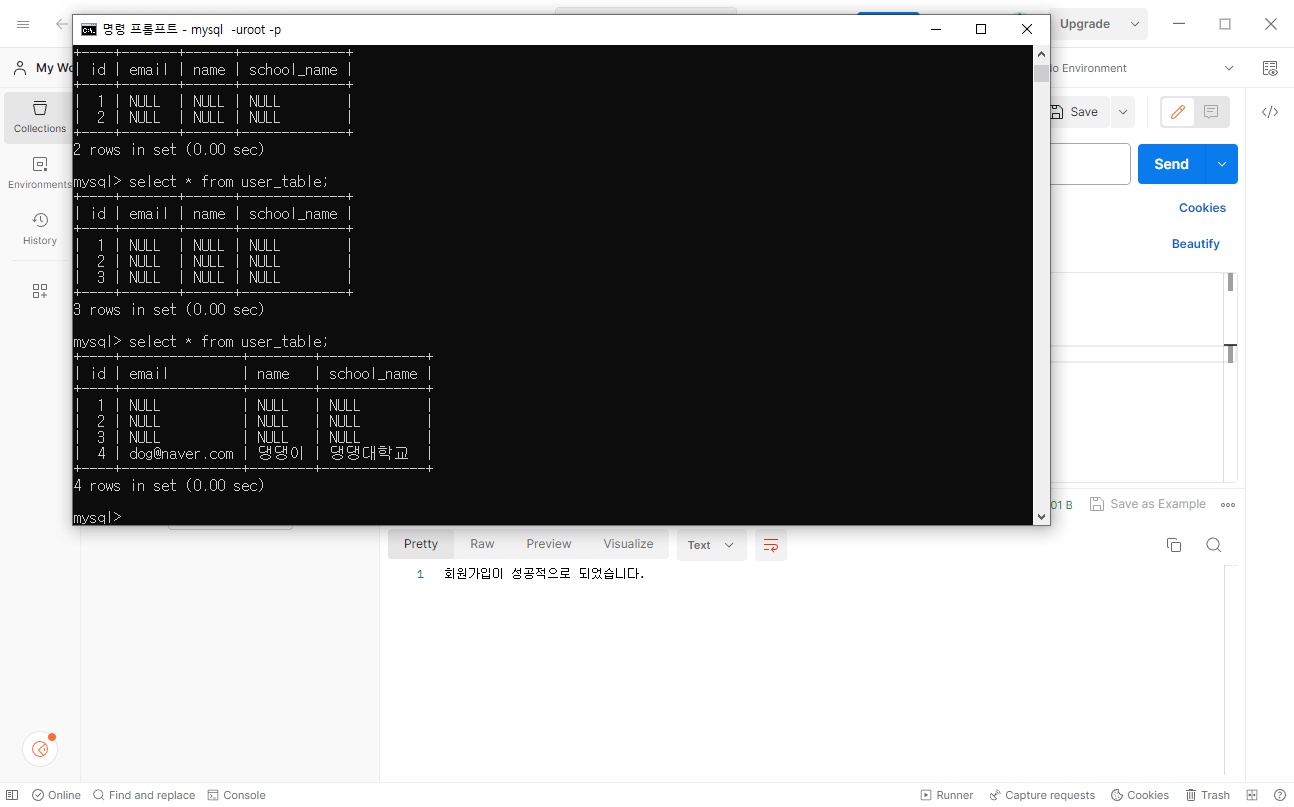Image resolution: width=1294 pixels, height=807 pixels.
Task: Click the command prompt scrollbar up arrow
Action: (x=1041, y=54)
